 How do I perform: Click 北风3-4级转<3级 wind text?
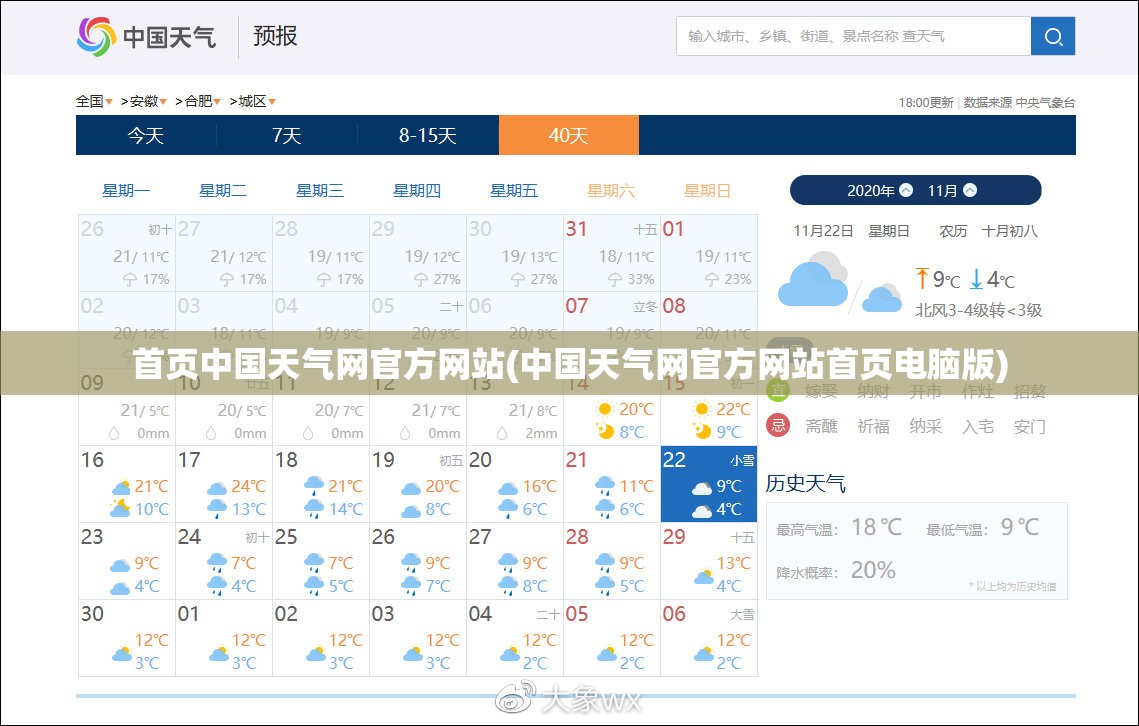tap(978, 310)
